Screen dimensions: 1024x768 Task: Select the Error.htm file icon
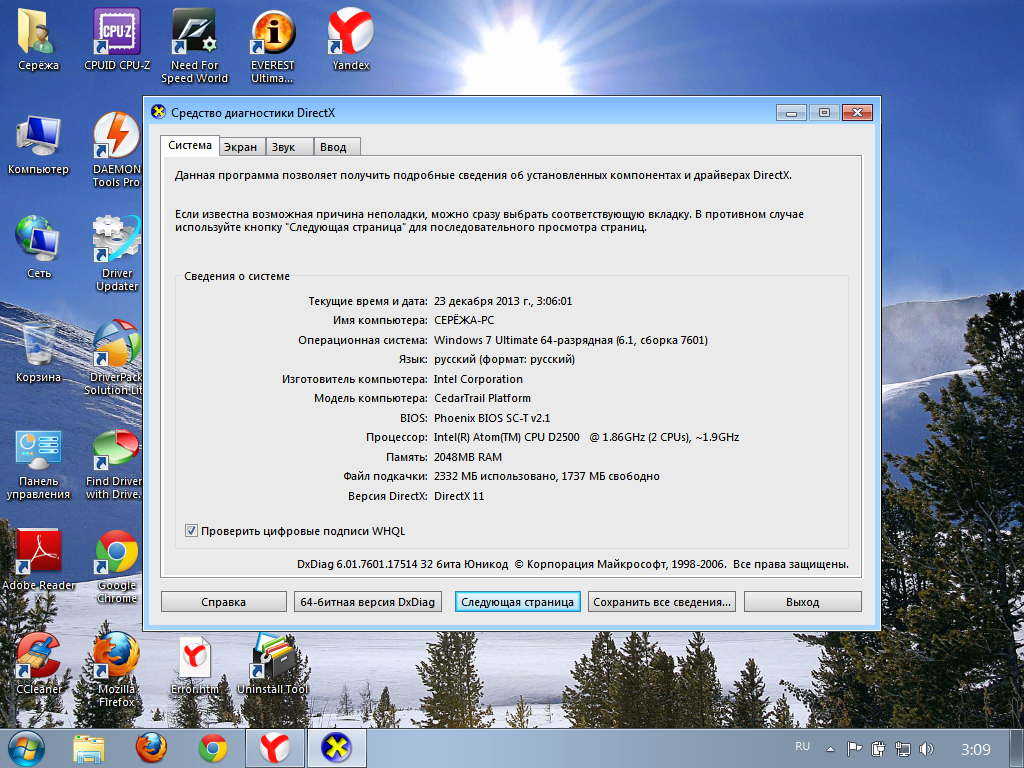[195, 665]
